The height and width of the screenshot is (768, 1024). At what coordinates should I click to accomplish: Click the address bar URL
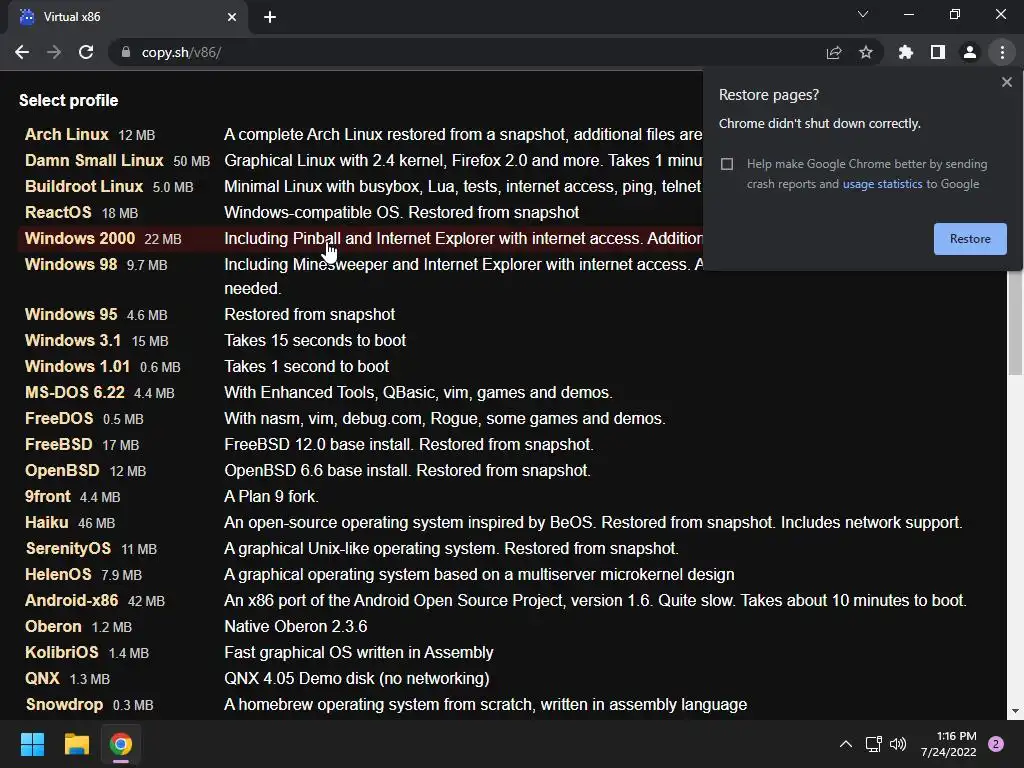(181, 52)
